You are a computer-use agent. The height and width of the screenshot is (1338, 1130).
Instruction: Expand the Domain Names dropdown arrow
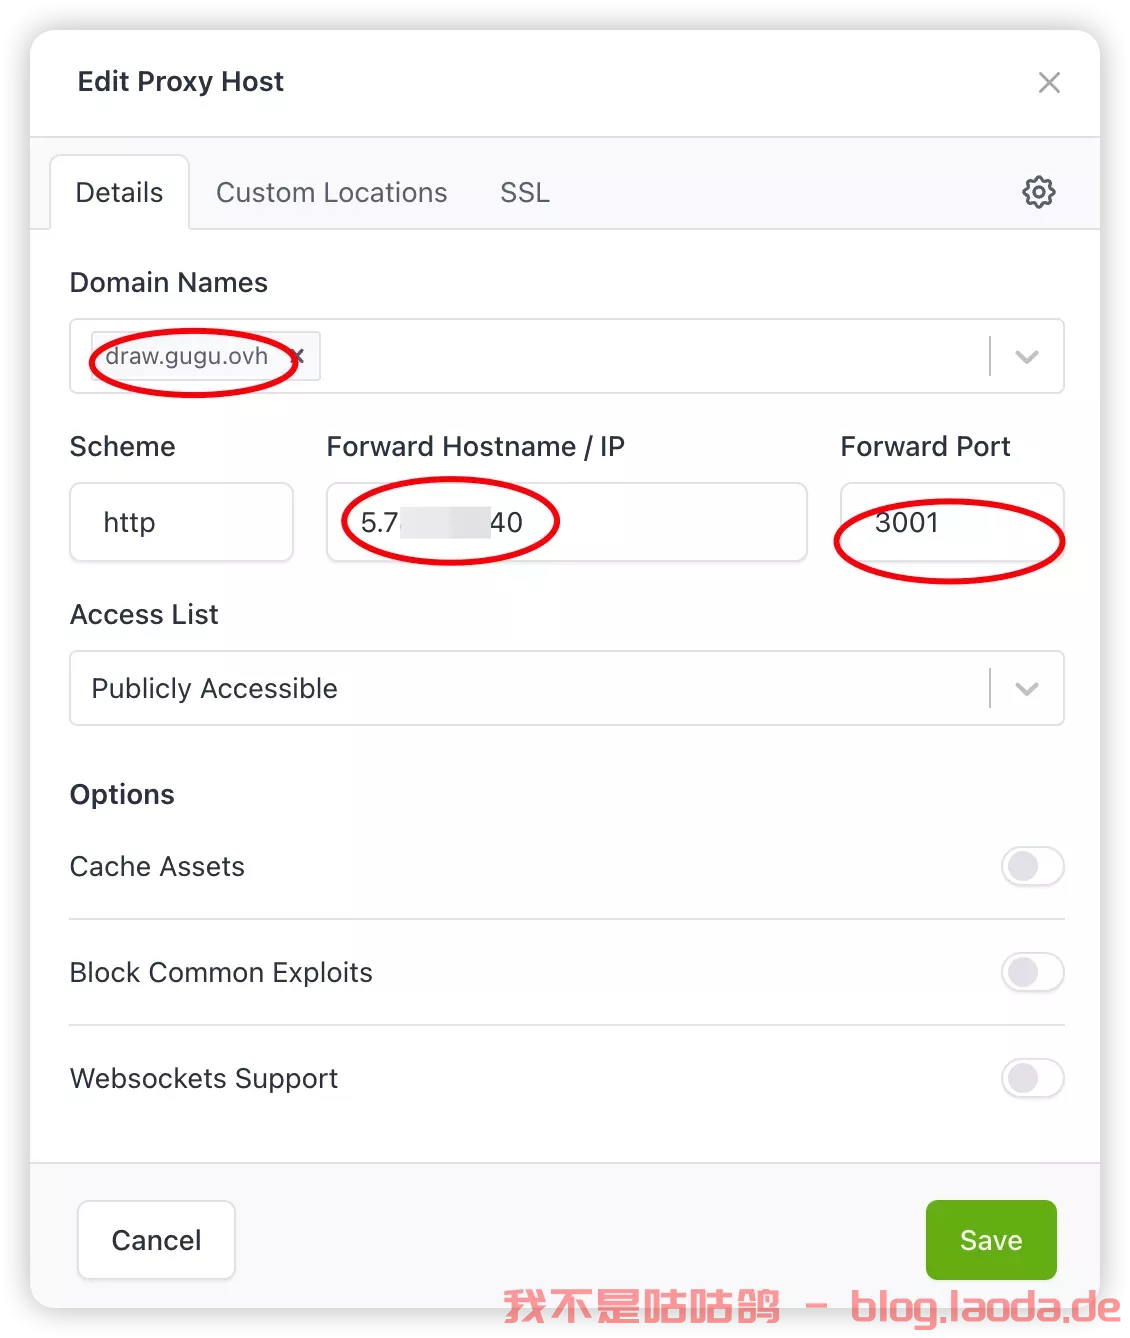pyautogui.click(x=1027, y=357)
